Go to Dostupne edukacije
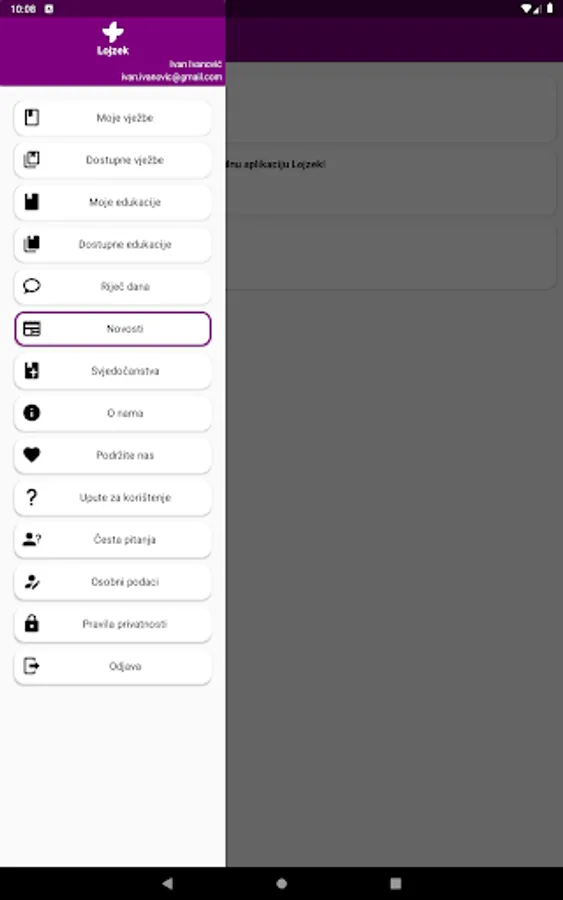563x900 pixels. [x=112, y=244]
